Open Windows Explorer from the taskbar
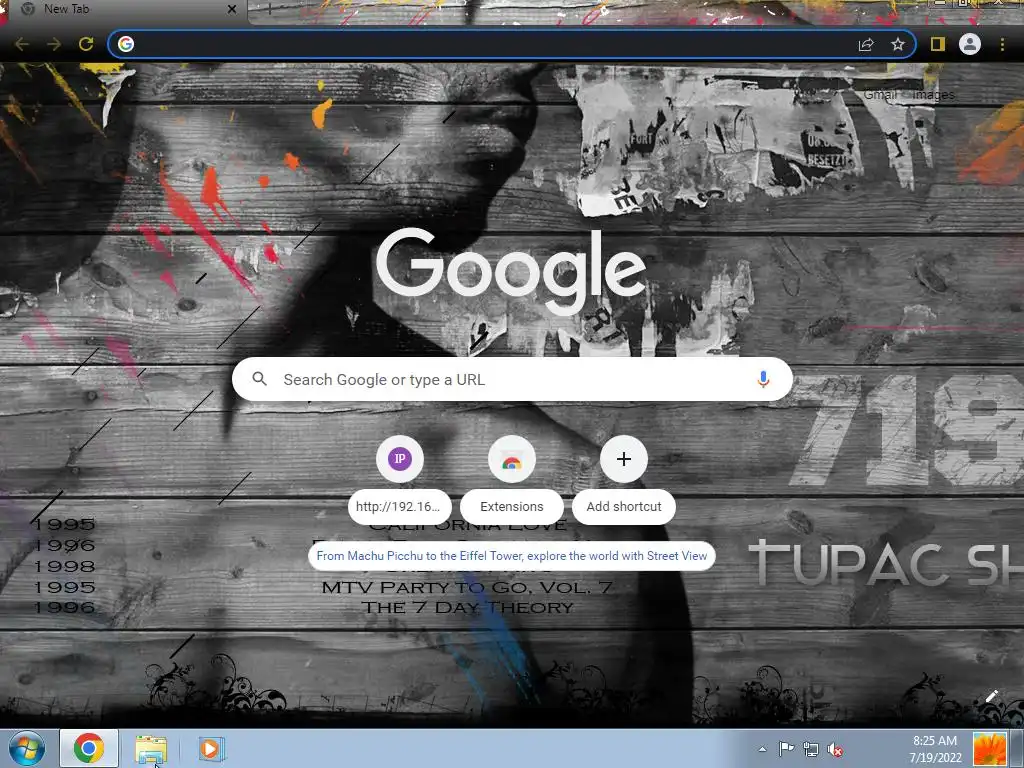 coord(151,749)
